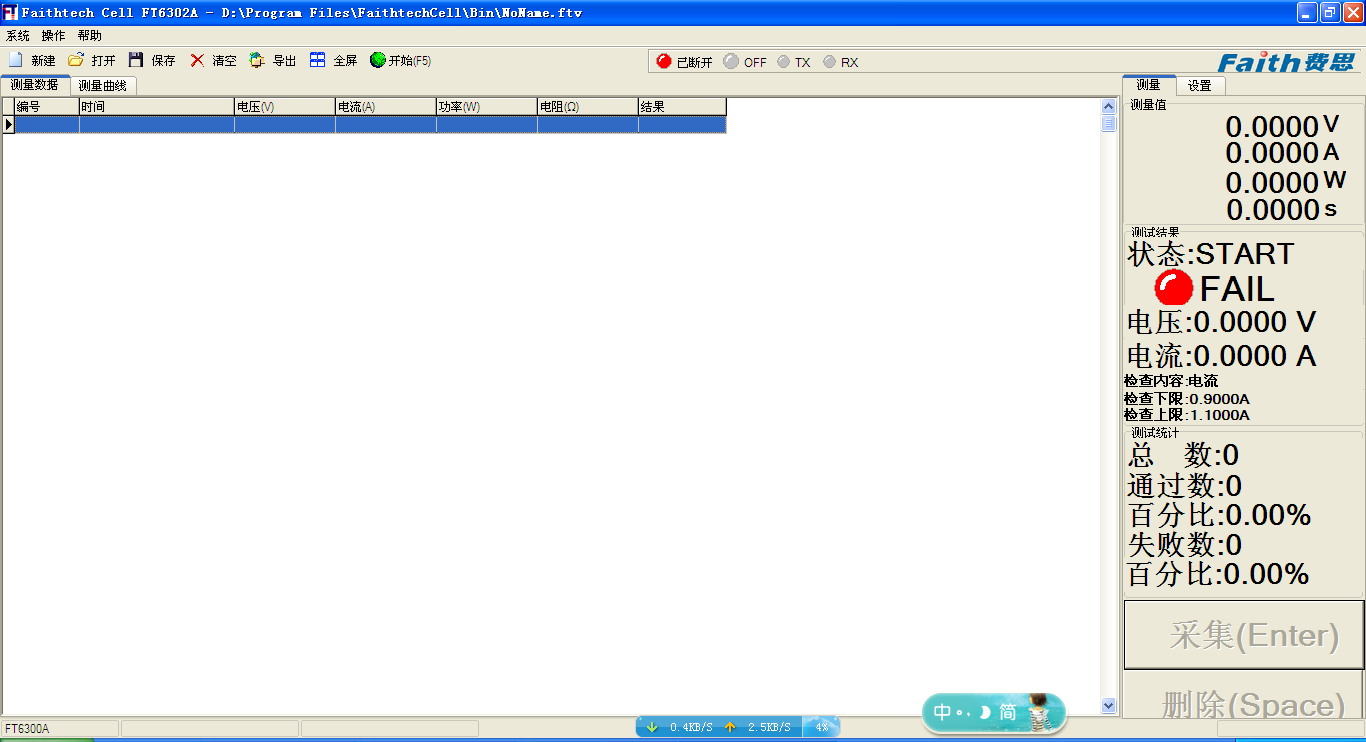This screenshot has width=1366, height=742.
Task: Sort by 电压(V) column header
Action: tap(285, 106)
